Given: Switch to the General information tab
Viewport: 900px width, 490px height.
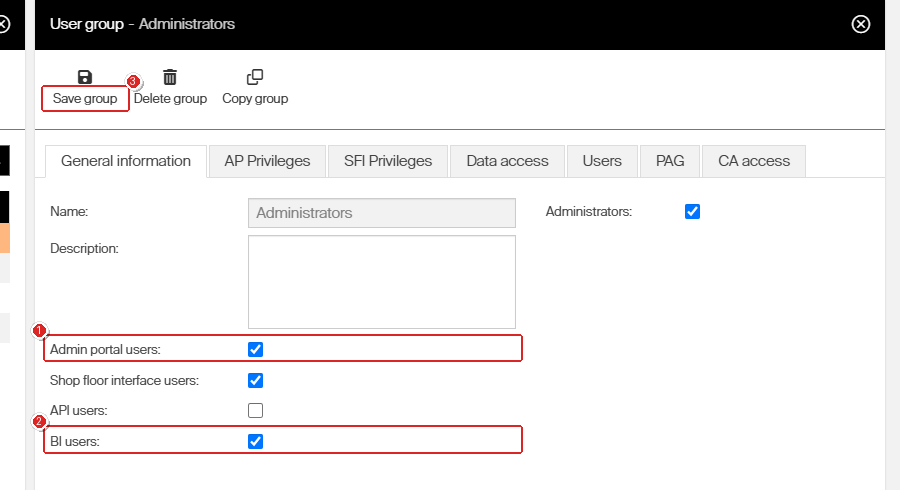Looking at the screenshot, I should click(126, 161).
